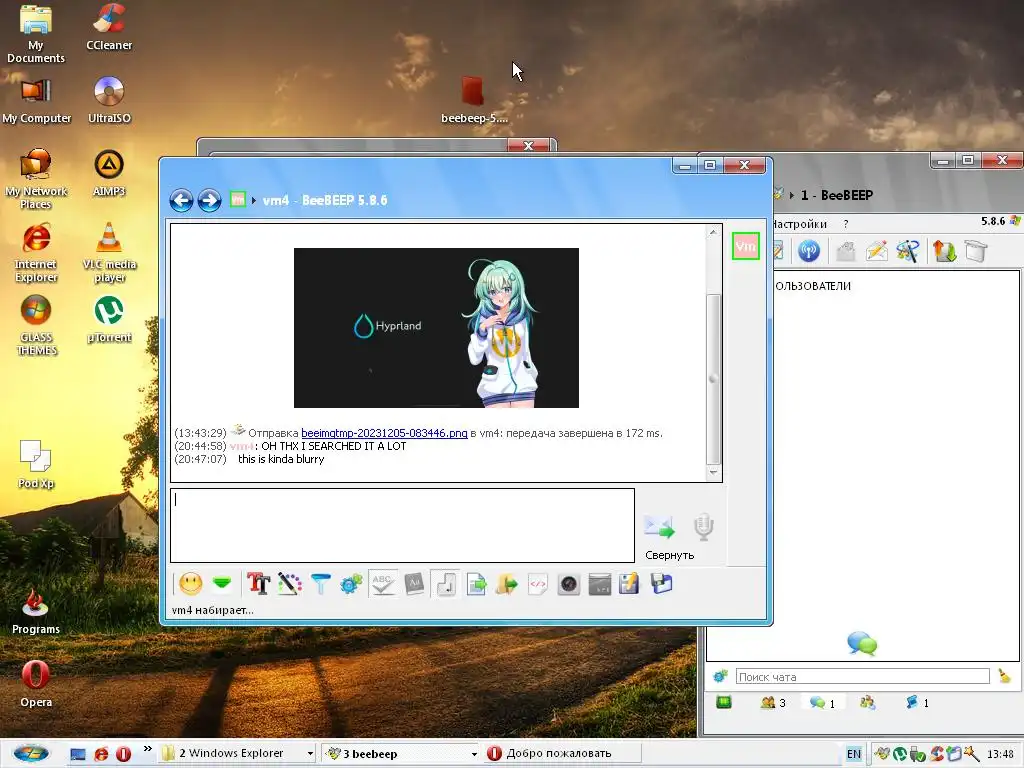Open the chat font chooser (TT icon)

[258, 583]
